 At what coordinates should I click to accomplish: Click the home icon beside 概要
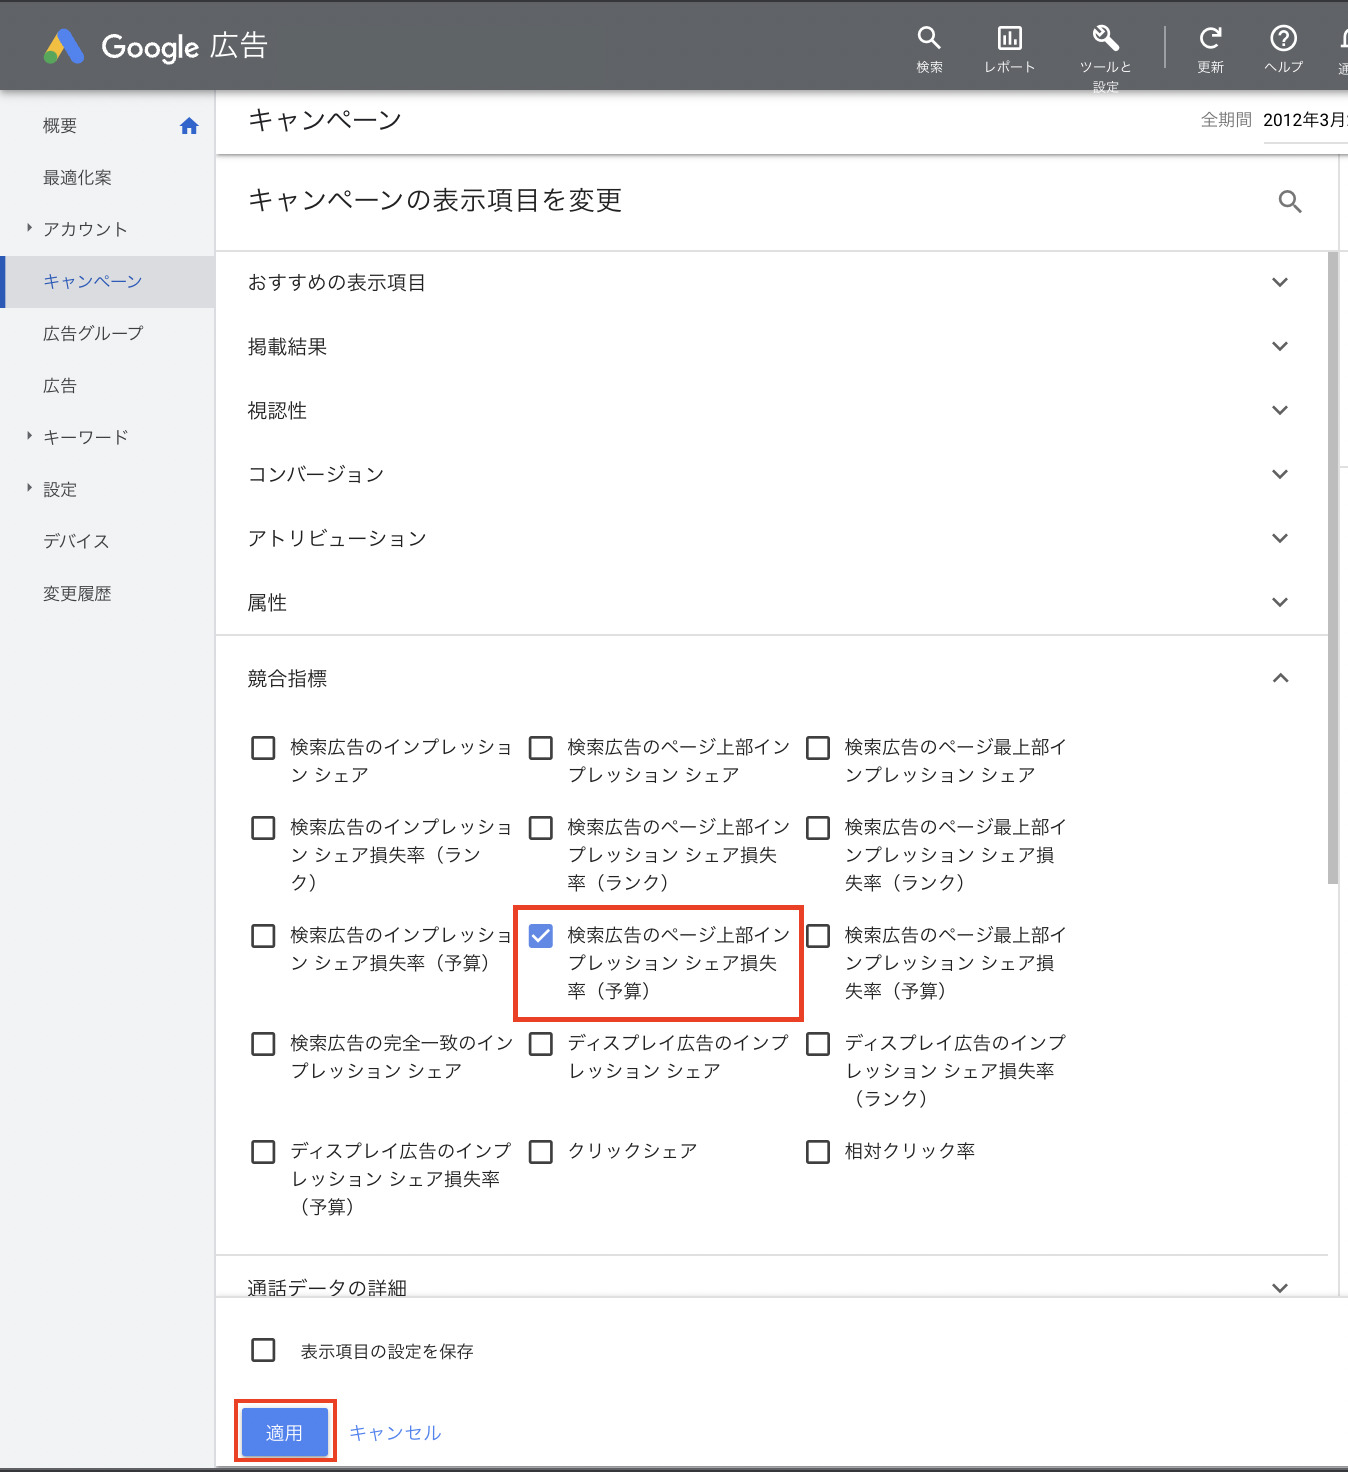(189, 126)
